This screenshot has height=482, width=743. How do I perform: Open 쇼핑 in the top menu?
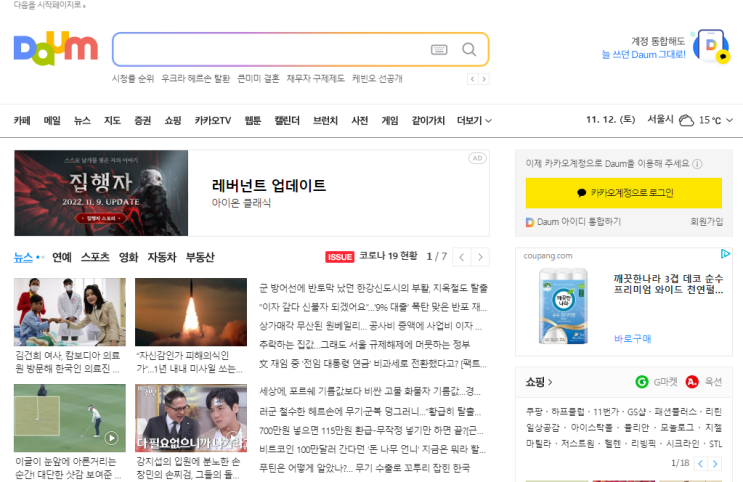click(x=173, y=121)
